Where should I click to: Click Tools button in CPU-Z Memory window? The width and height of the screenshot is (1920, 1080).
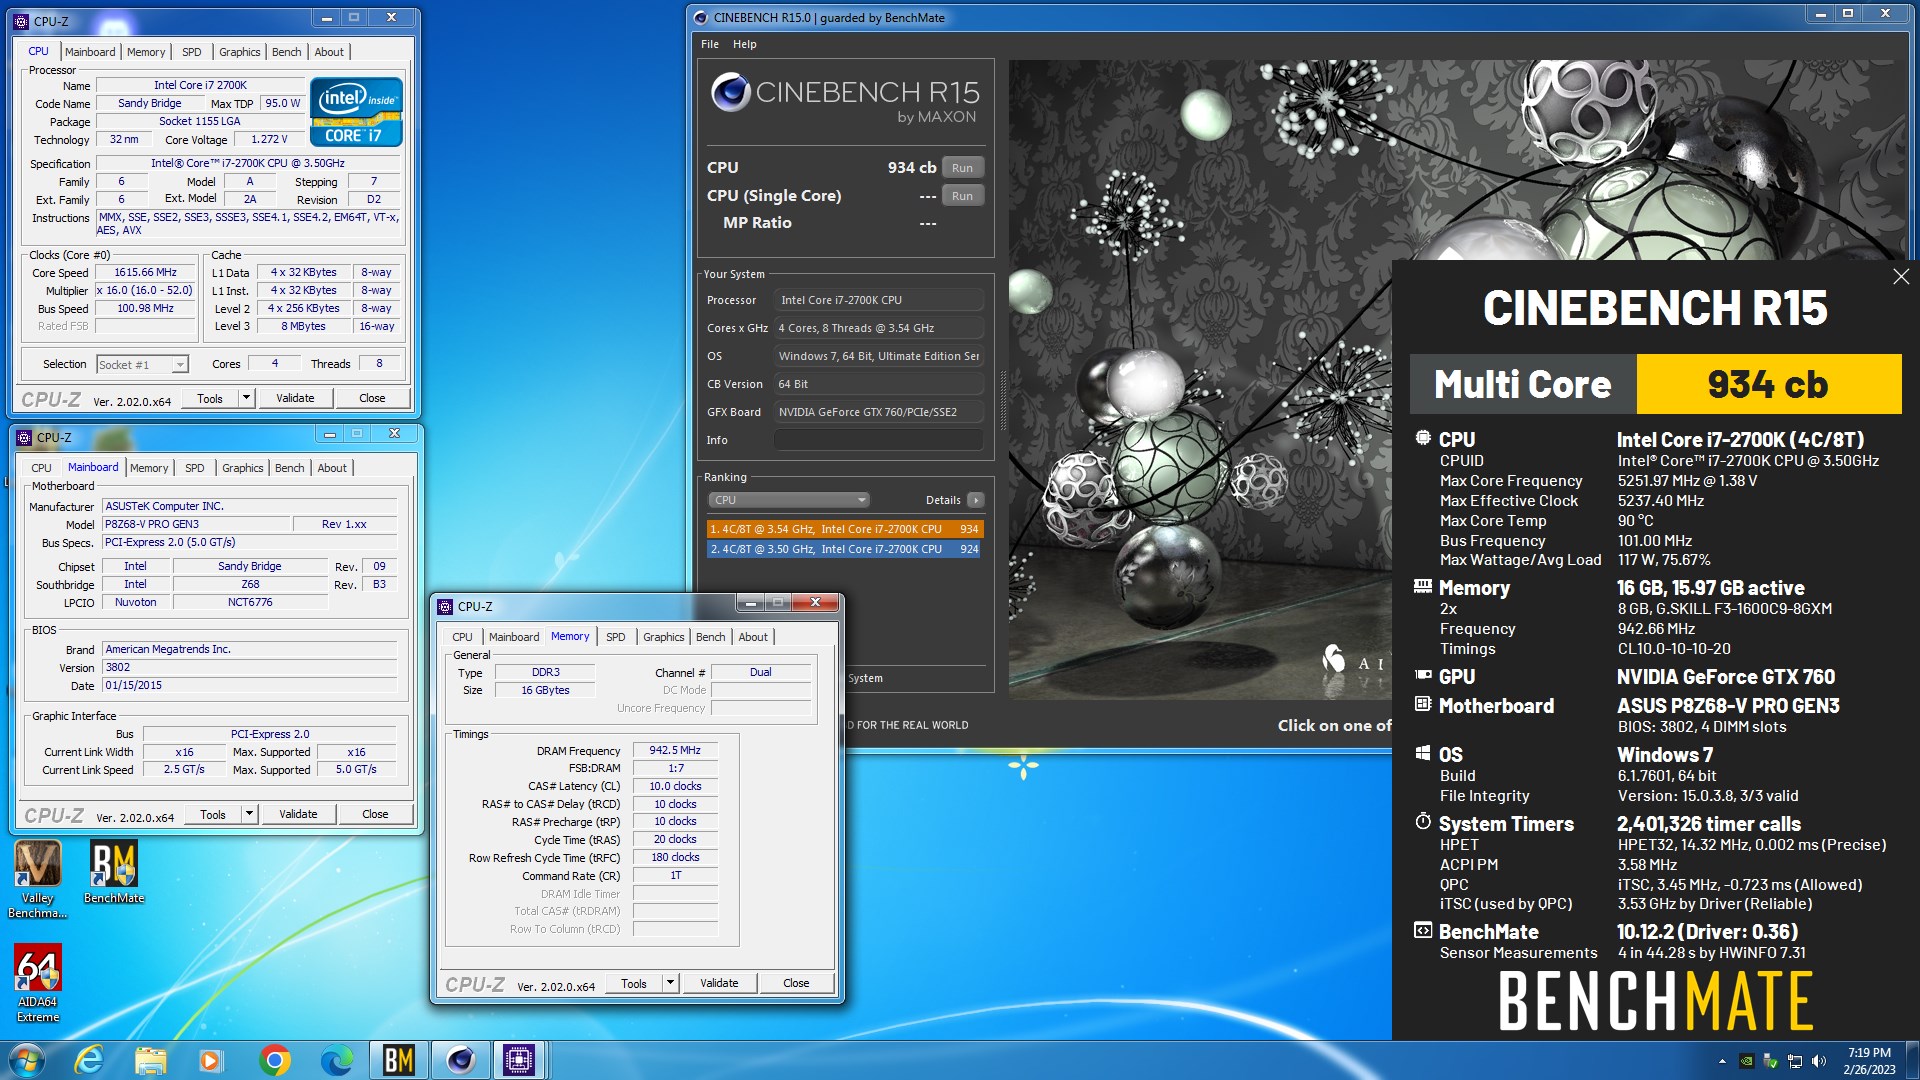pyautogui.click(x=634, y=983)
